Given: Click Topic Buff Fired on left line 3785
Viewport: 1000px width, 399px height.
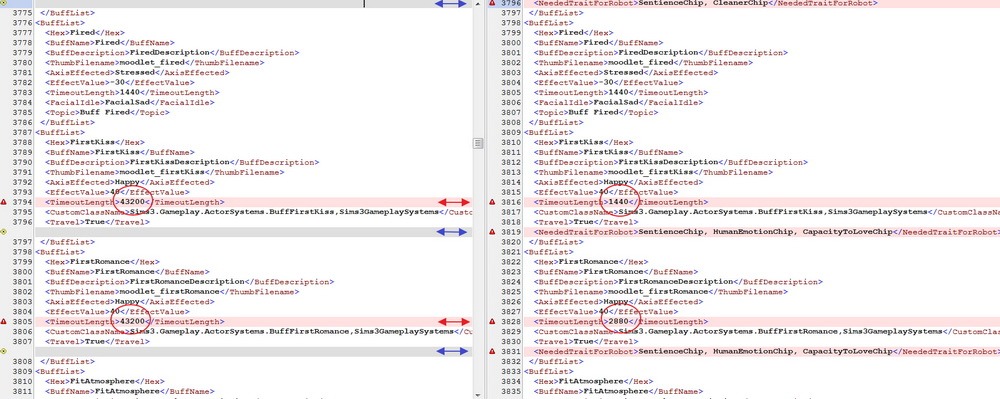Looking at the screenshot, I should (x=107, y=113).
